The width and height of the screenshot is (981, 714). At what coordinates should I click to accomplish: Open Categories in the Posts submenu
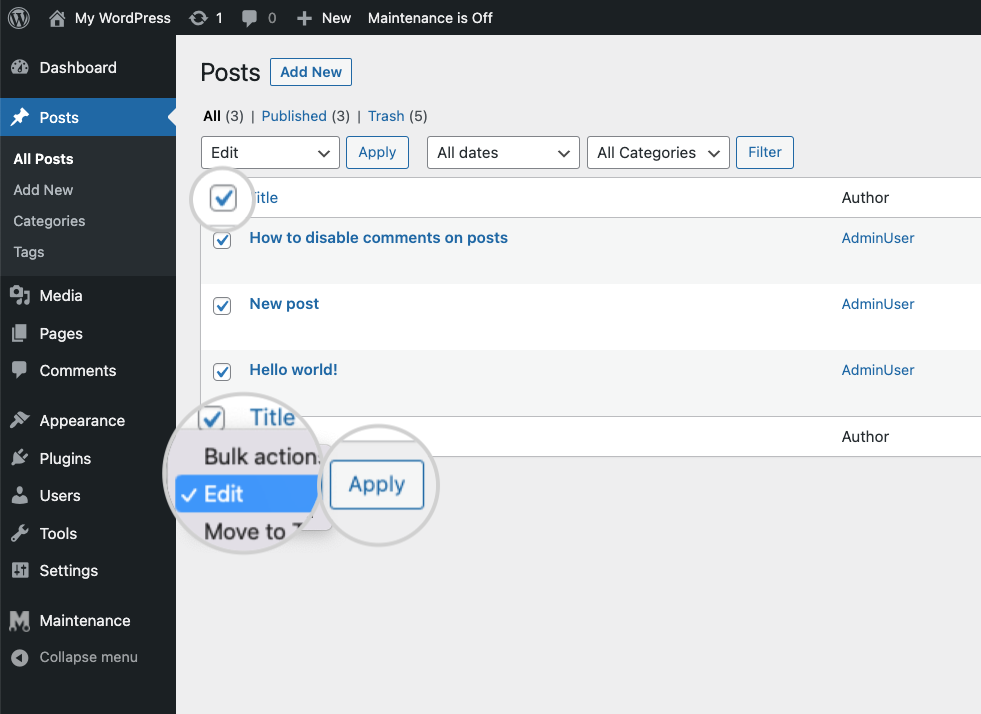tap(49, 221)
